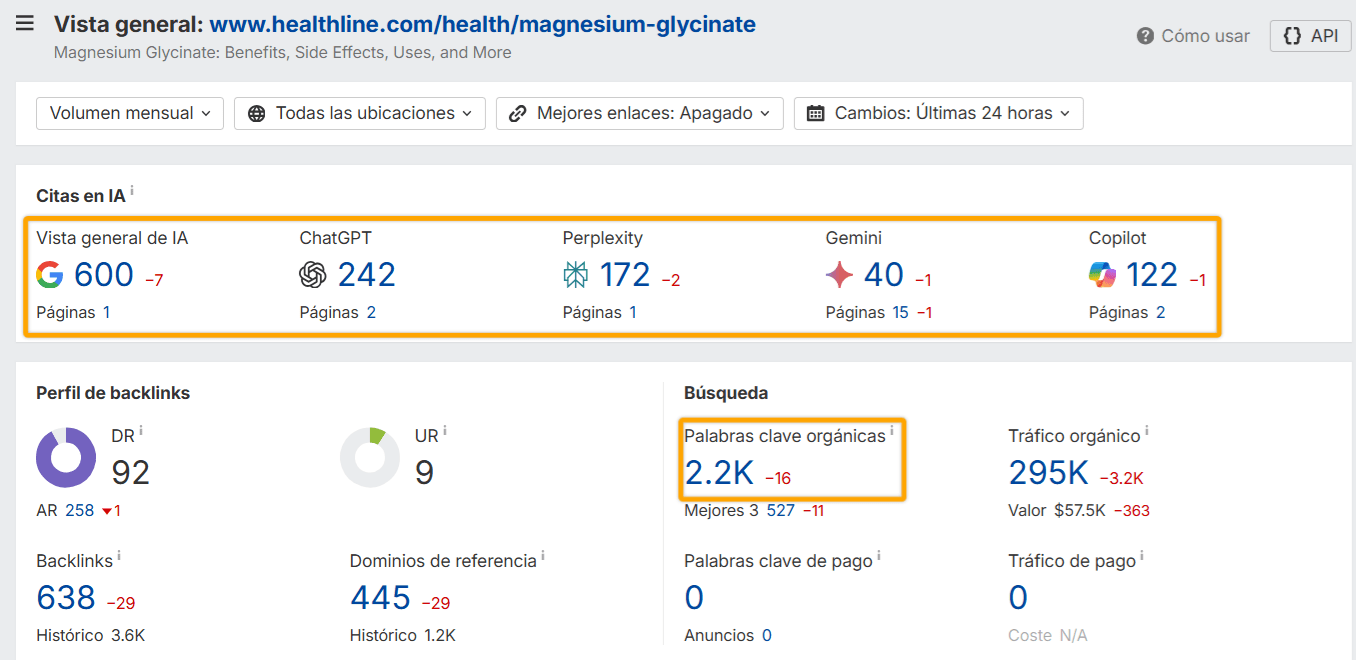This screenshot has width=1356, height=660.
Task: Expand the Todas las ubicaciones dropdown
Action: point(359,113)
